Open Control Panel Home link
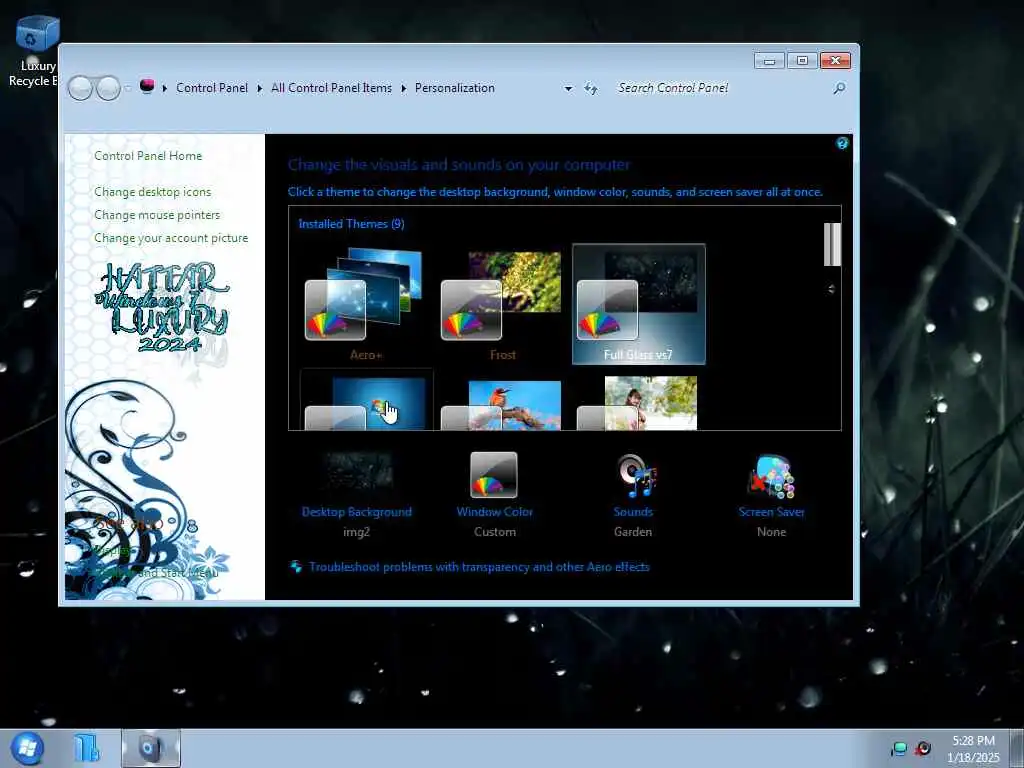Viewport: 1024px width, 768px height. click(x=148, y=155)
